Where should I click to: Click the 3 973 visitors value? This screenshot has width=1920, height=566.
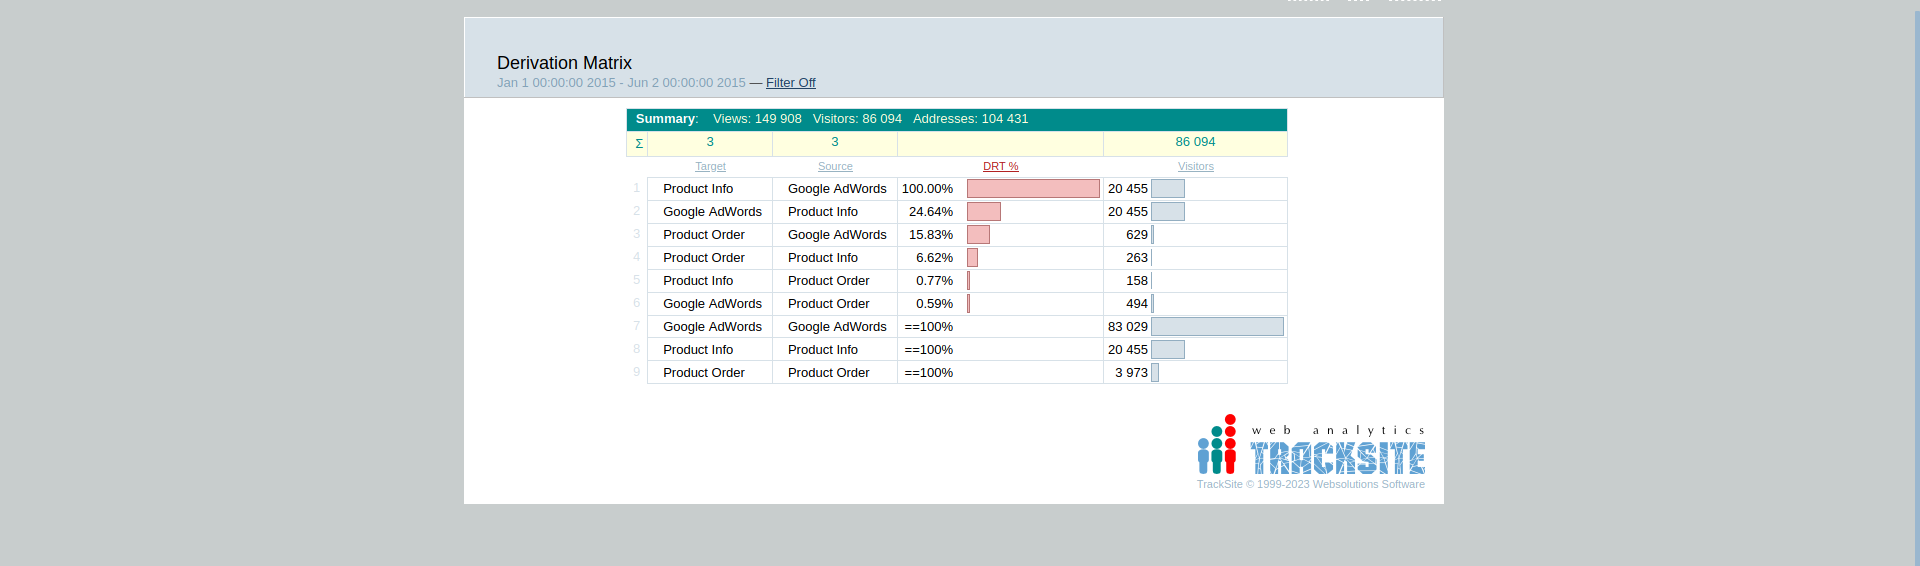[x=1131, y=373]
